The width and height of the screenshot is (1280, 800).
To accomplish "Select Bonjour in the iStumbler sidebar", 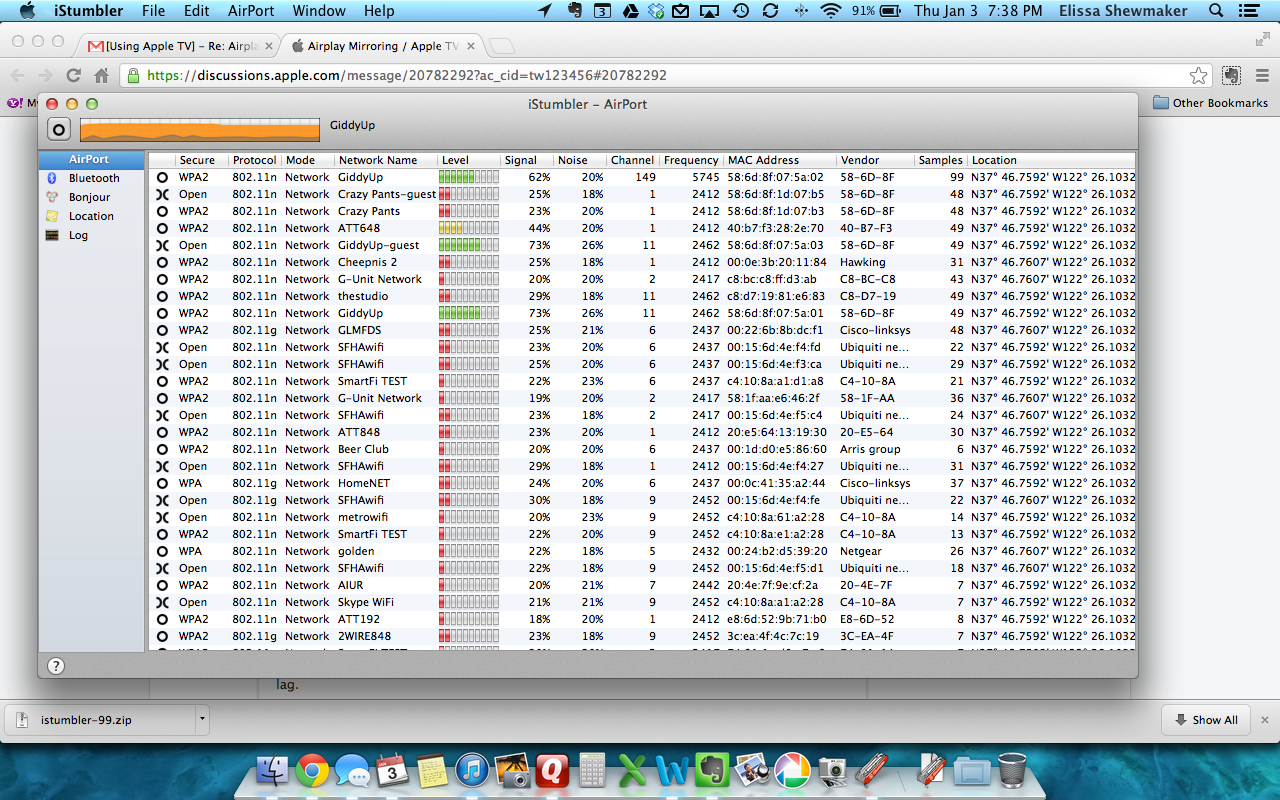I will (x=91, y=197).
